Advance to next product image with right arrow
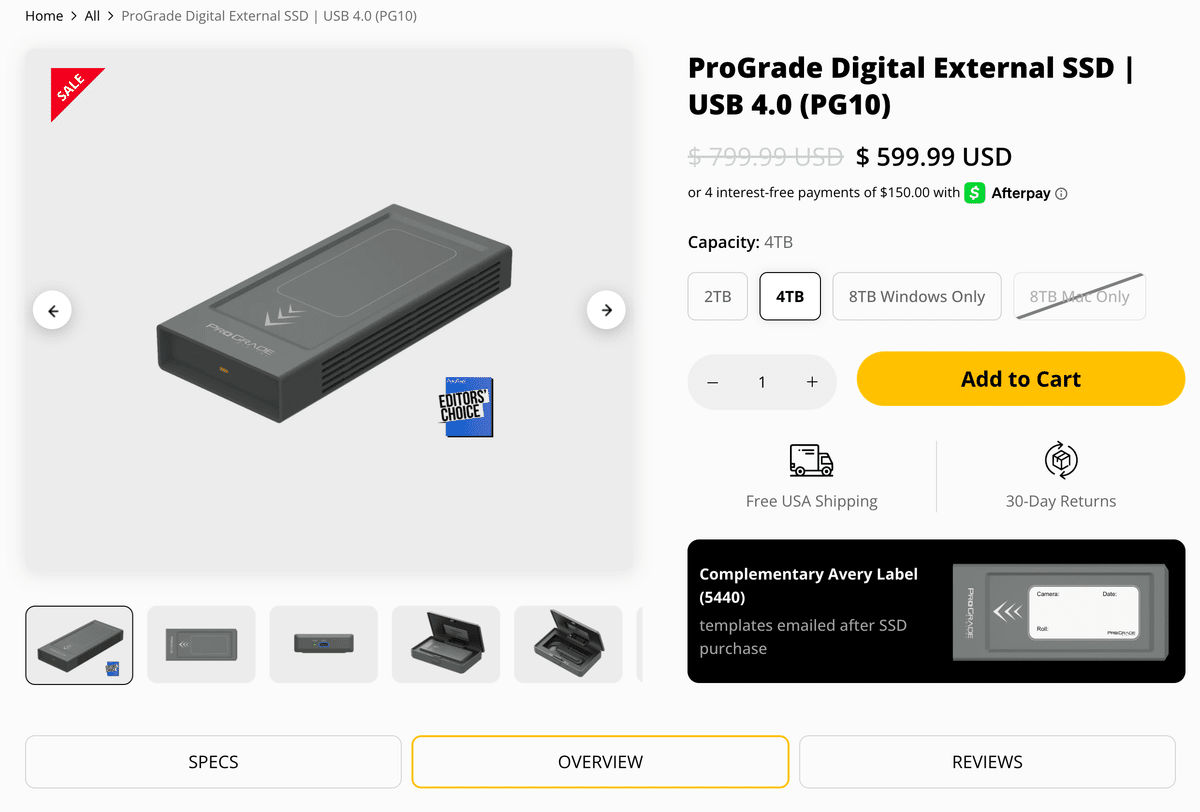 point(606,310)
